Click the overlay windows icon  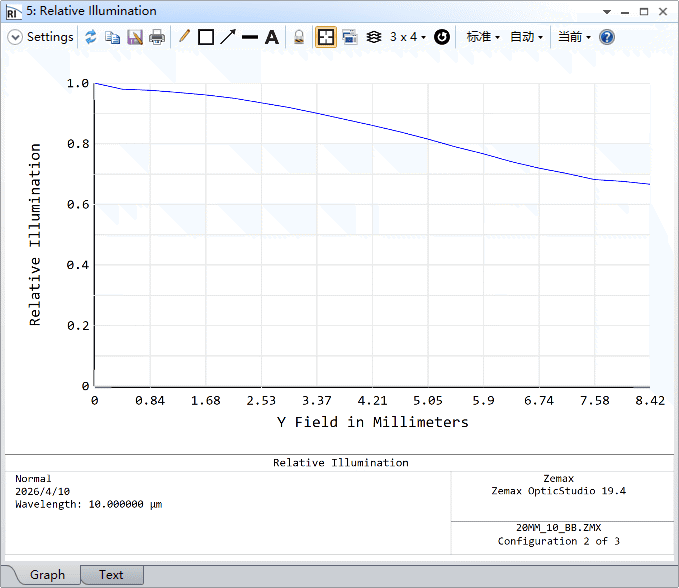point(350,37)
